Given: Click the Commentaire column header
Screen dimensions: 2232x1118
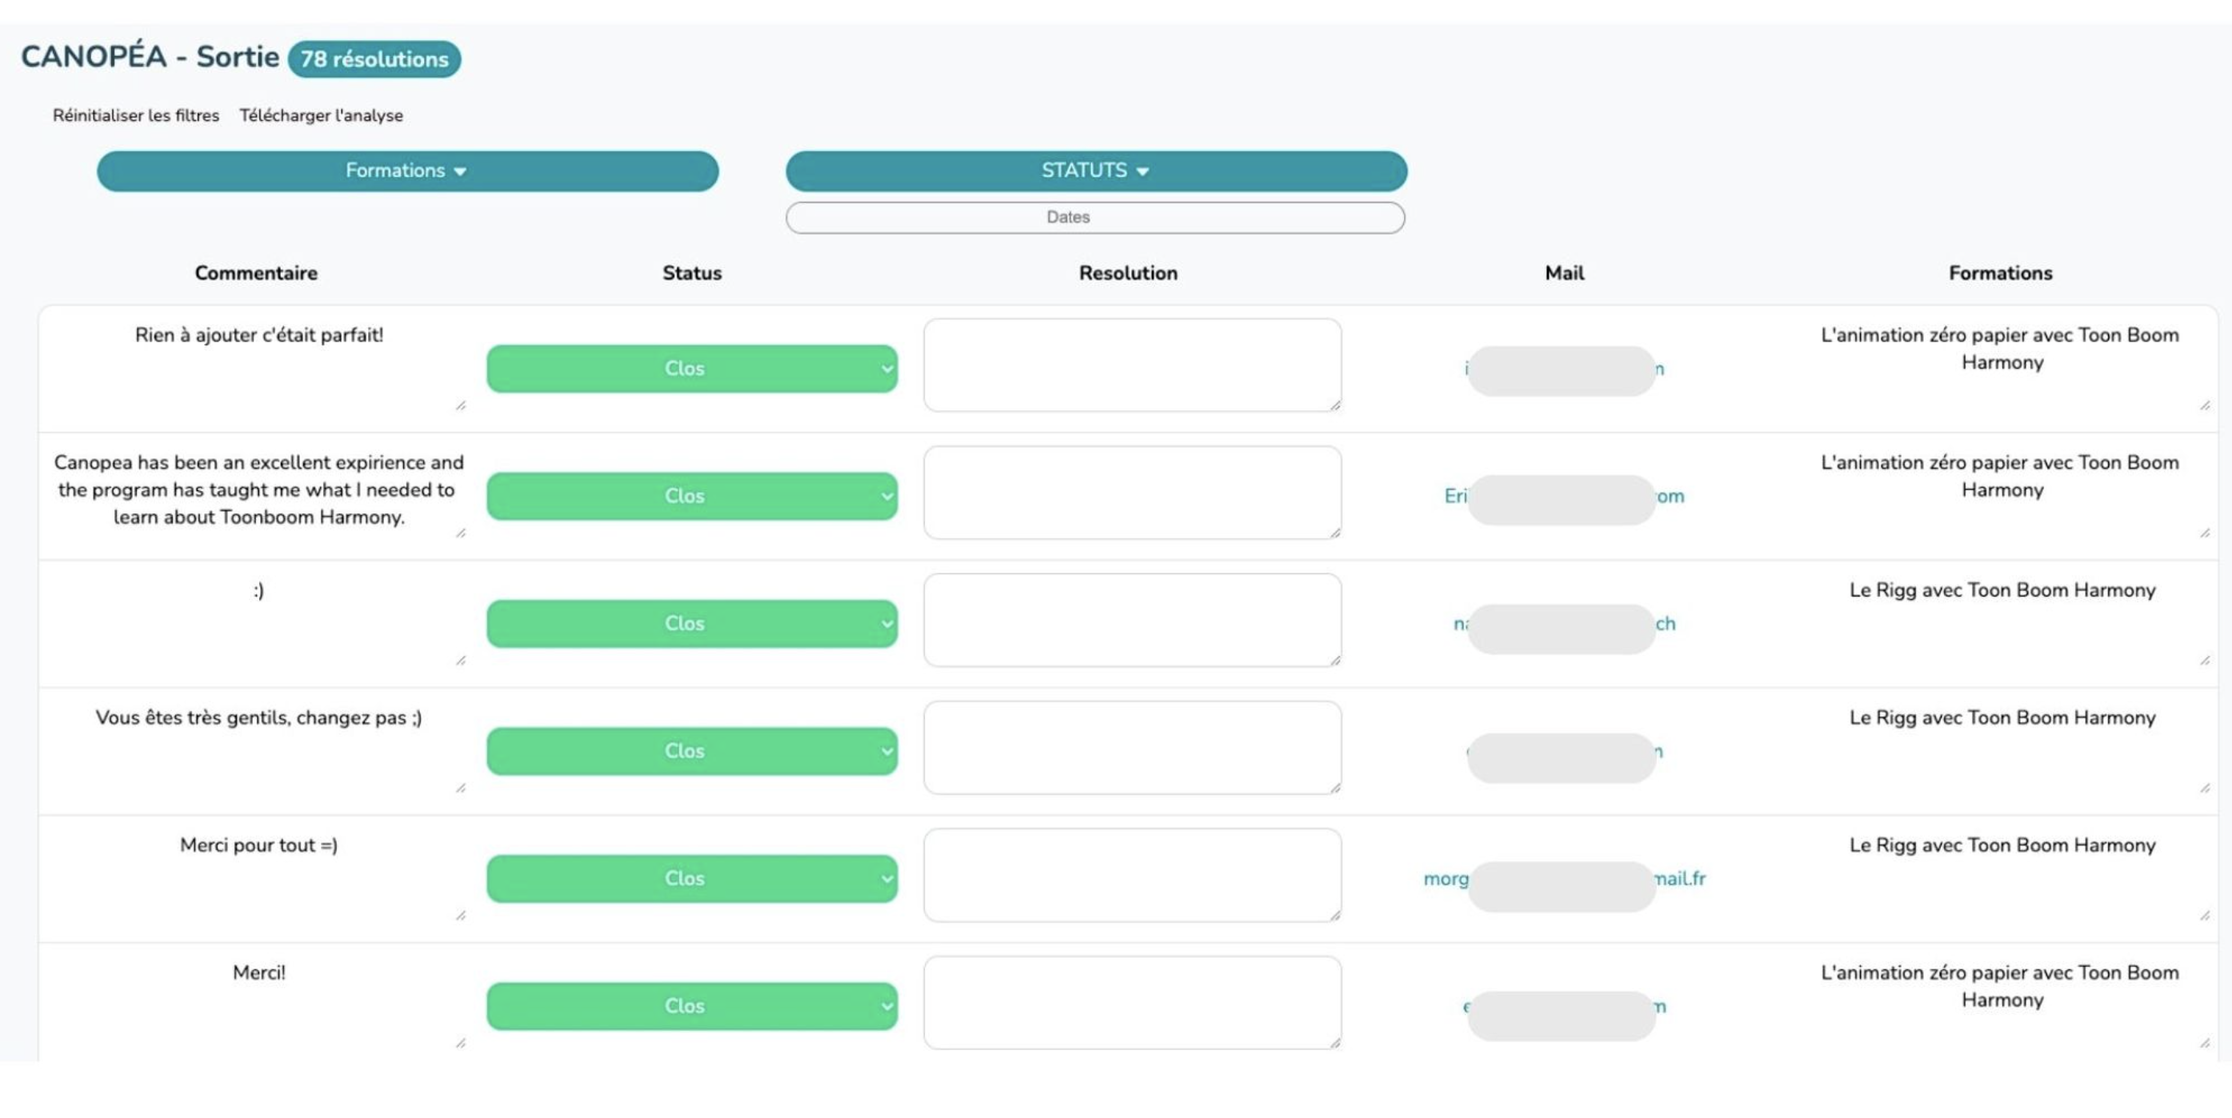Looking at the screenshot, I should coord(256,273).
